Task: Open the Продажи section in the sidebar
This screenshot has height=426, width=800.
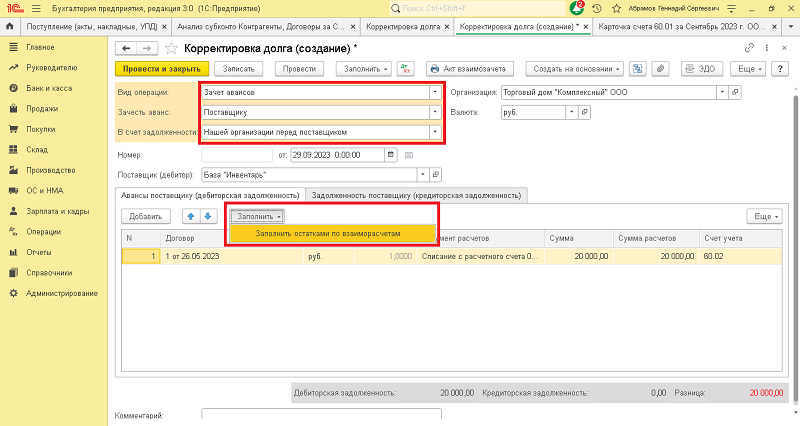Action: pyautogui.click(x=41, y=108)
